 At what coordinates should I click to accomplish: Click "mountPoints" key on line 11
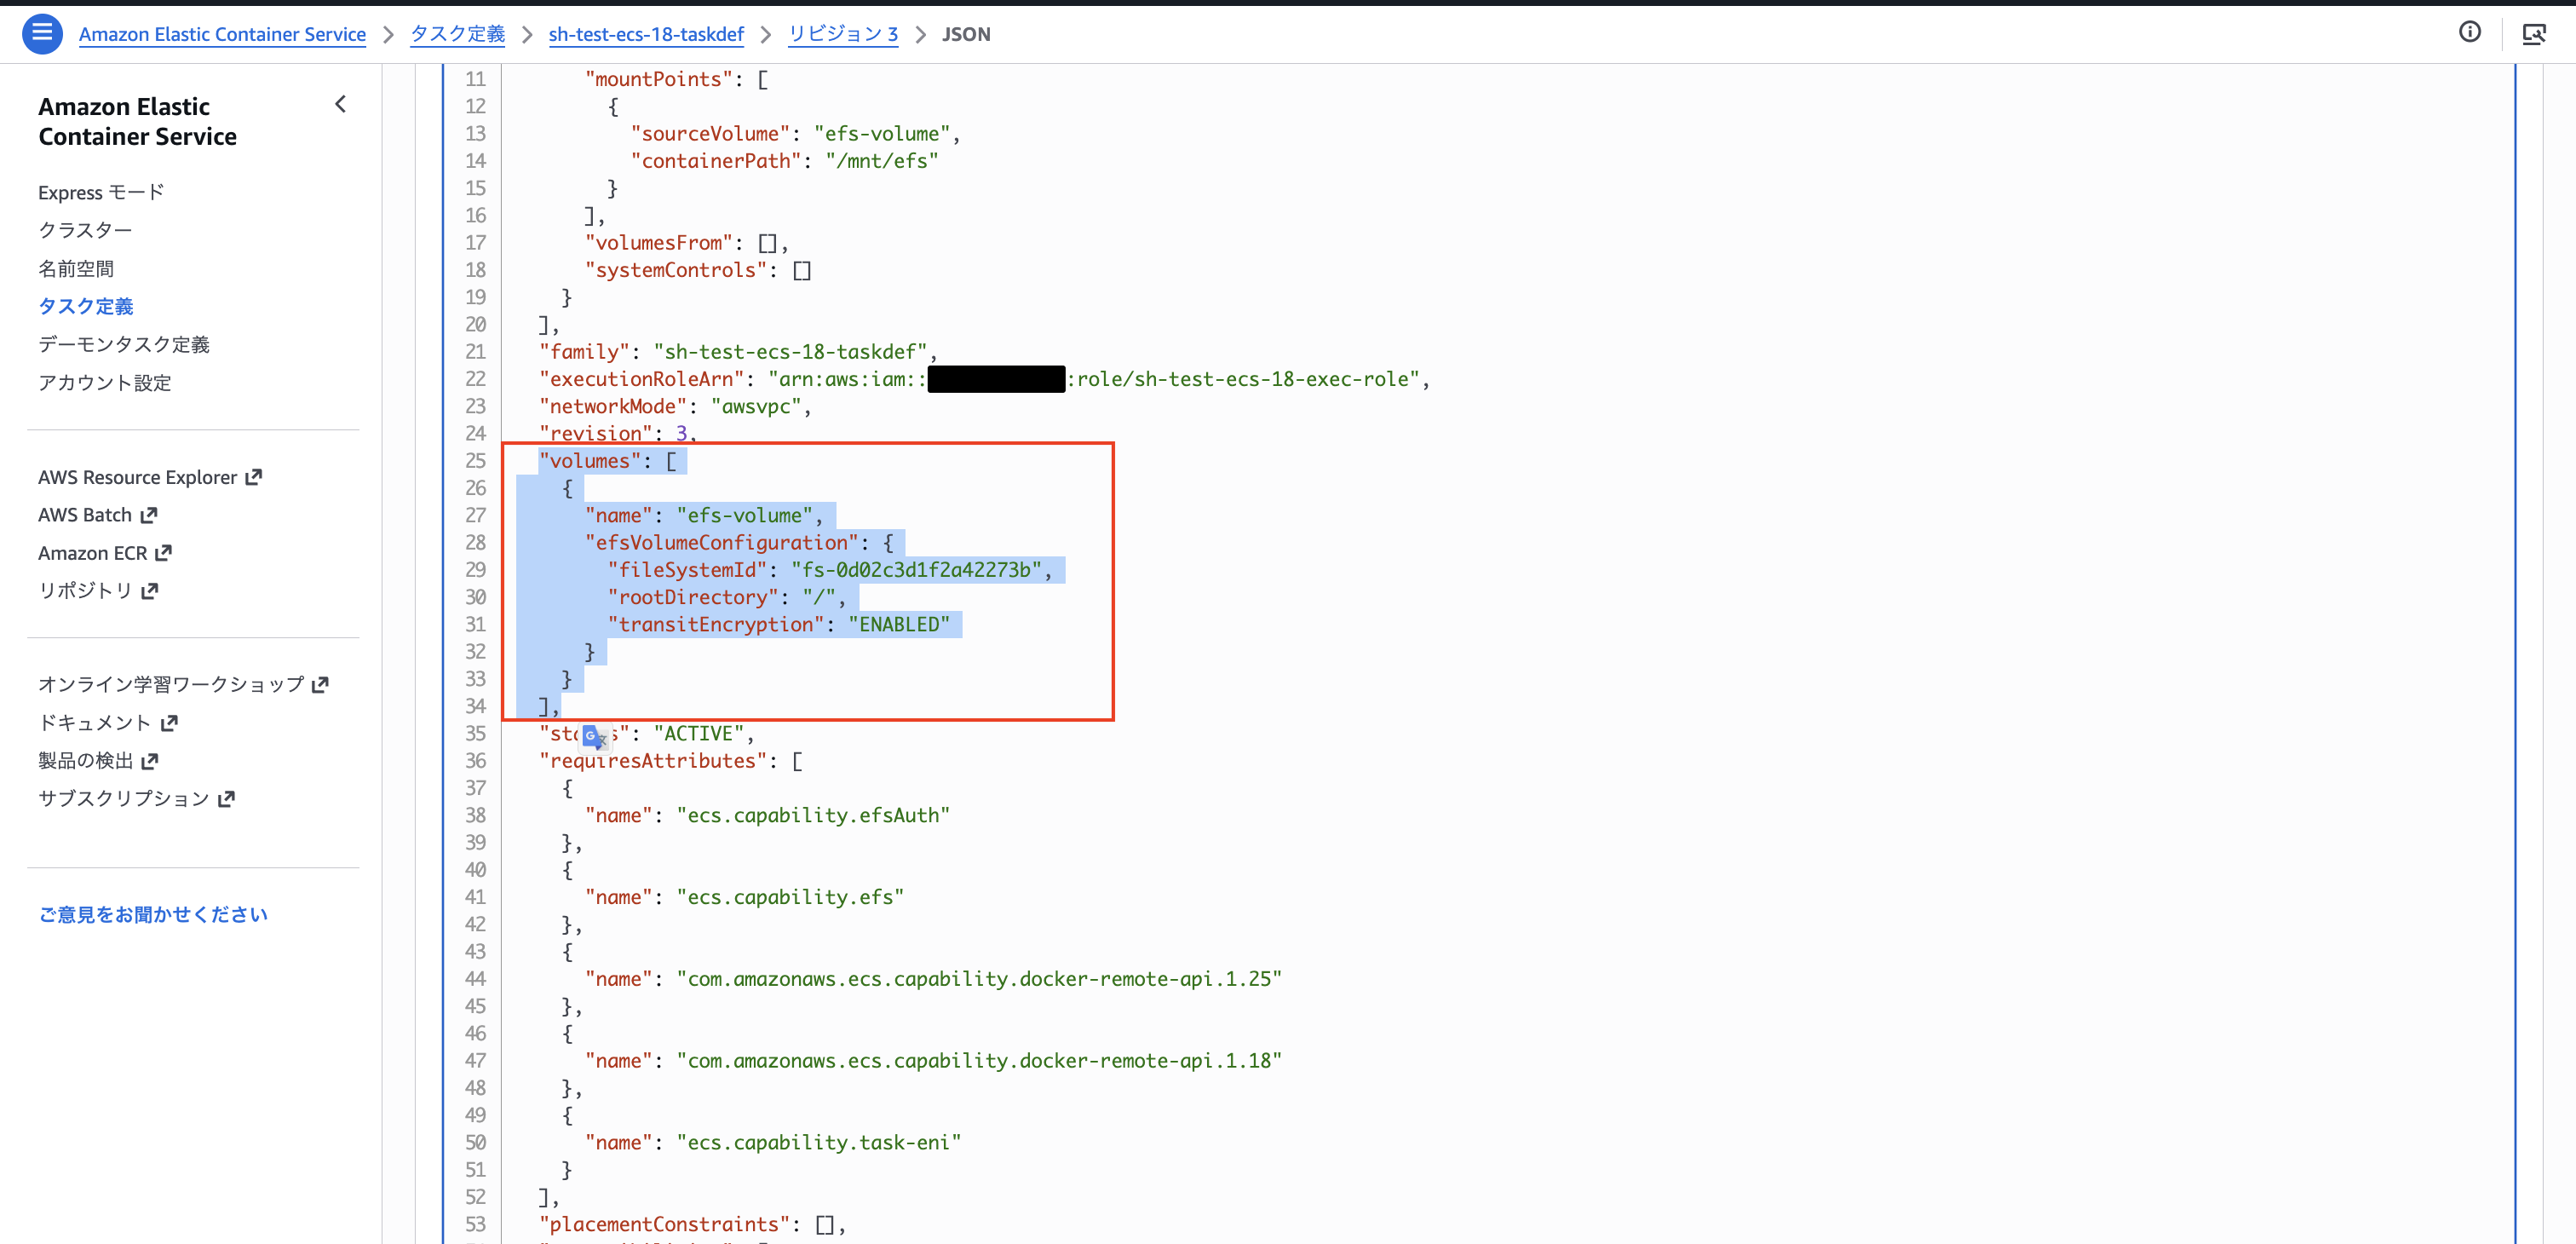pos(659,79)
